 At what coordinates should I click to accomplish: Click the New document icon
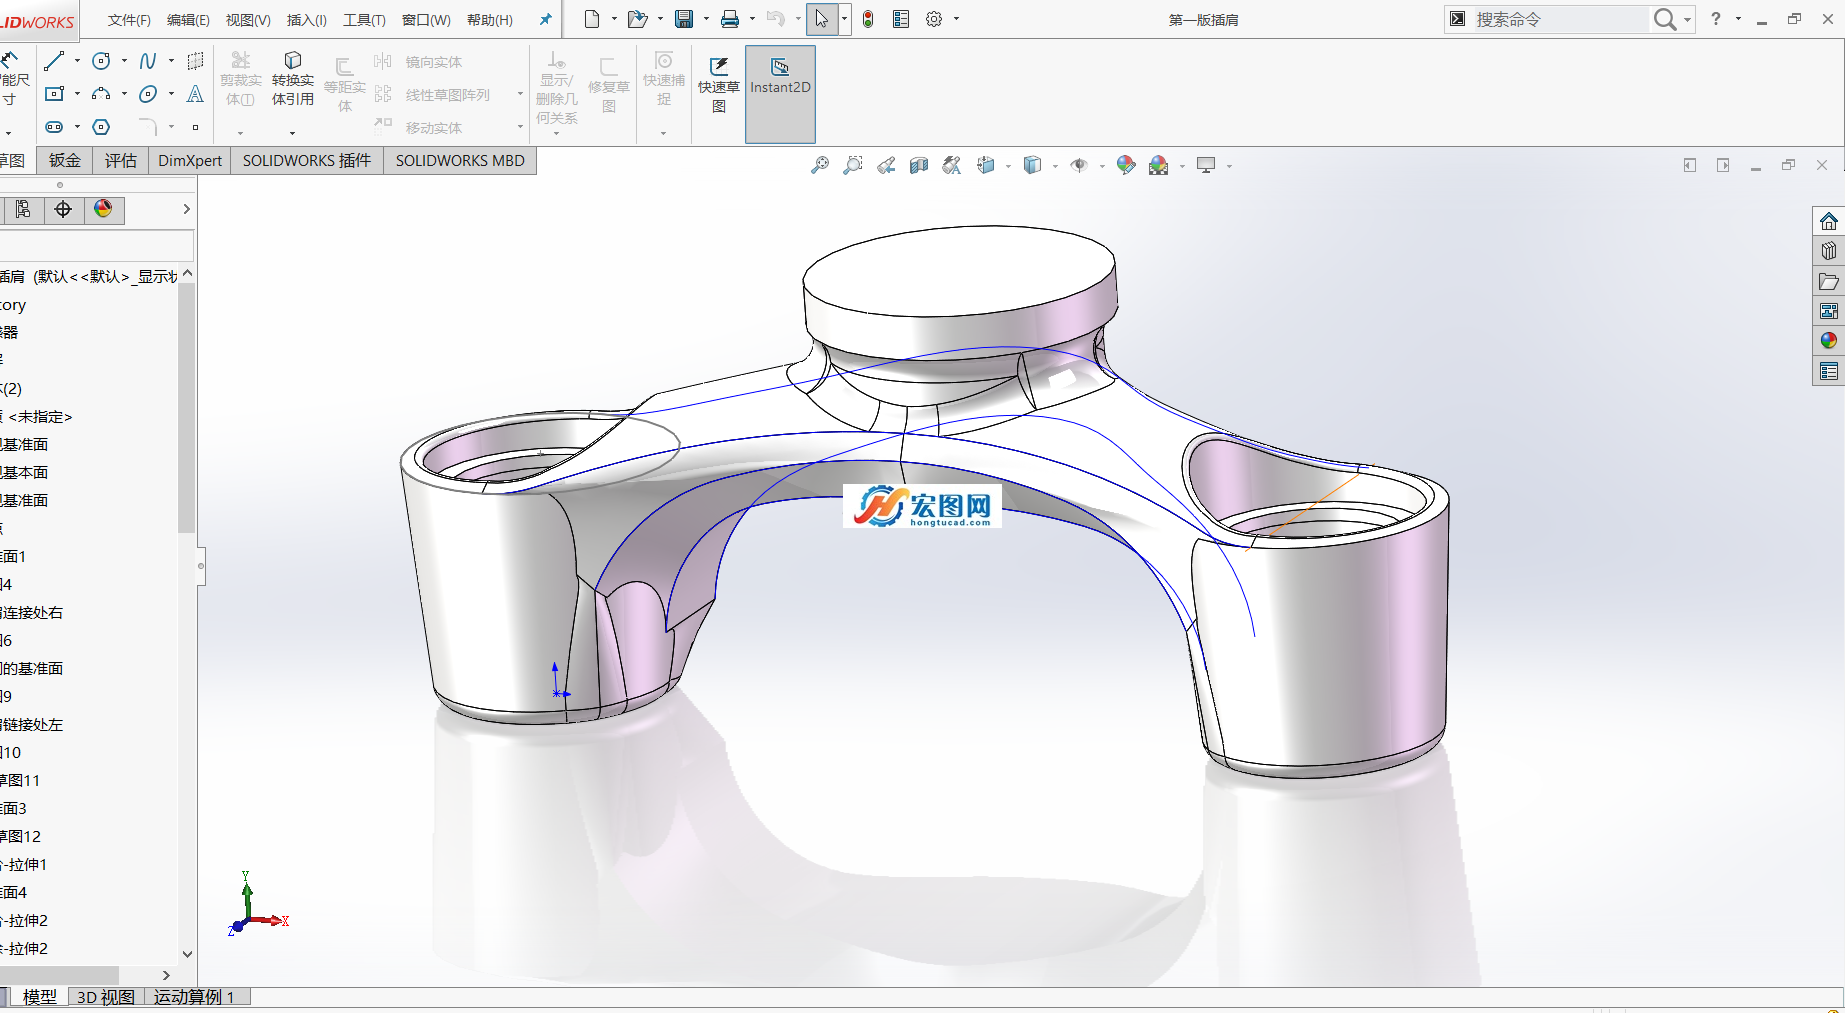tap(592, 19)
